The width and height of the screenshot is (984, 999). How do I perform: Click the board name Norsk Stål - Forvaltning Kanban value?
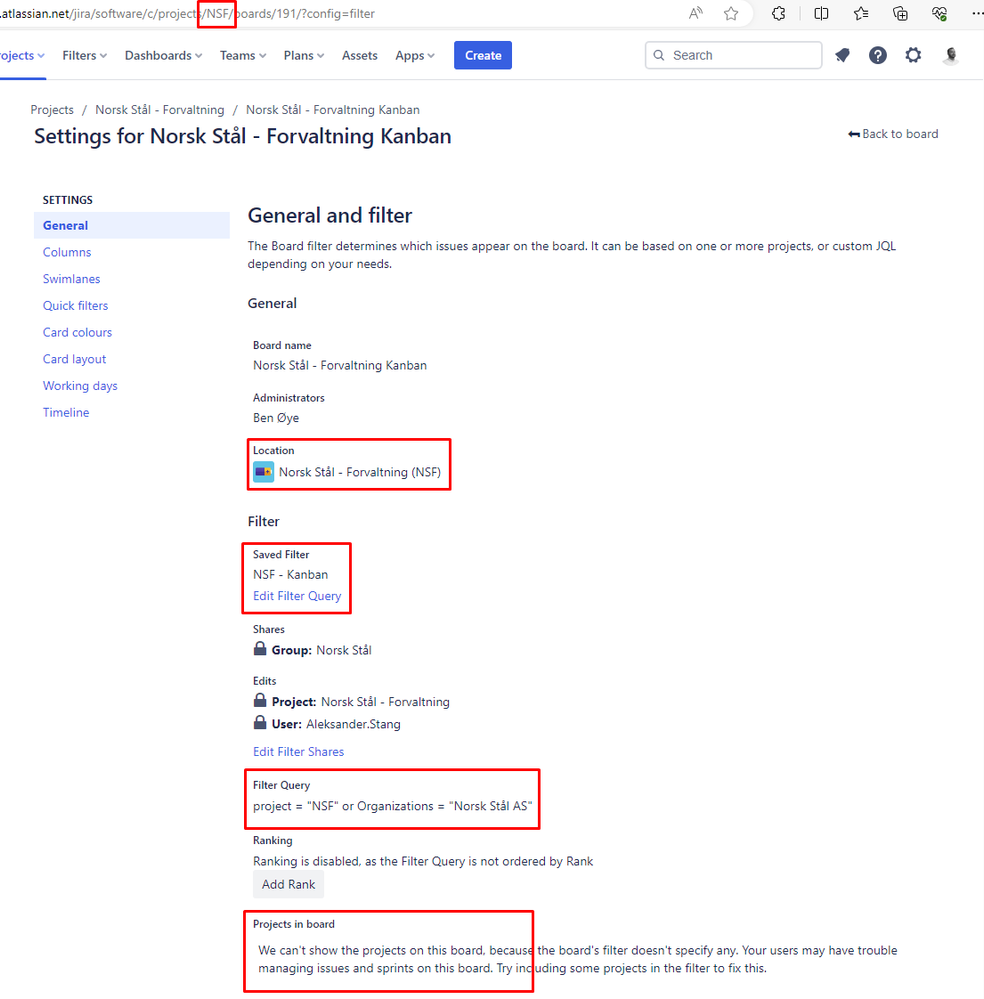[340, 366]
